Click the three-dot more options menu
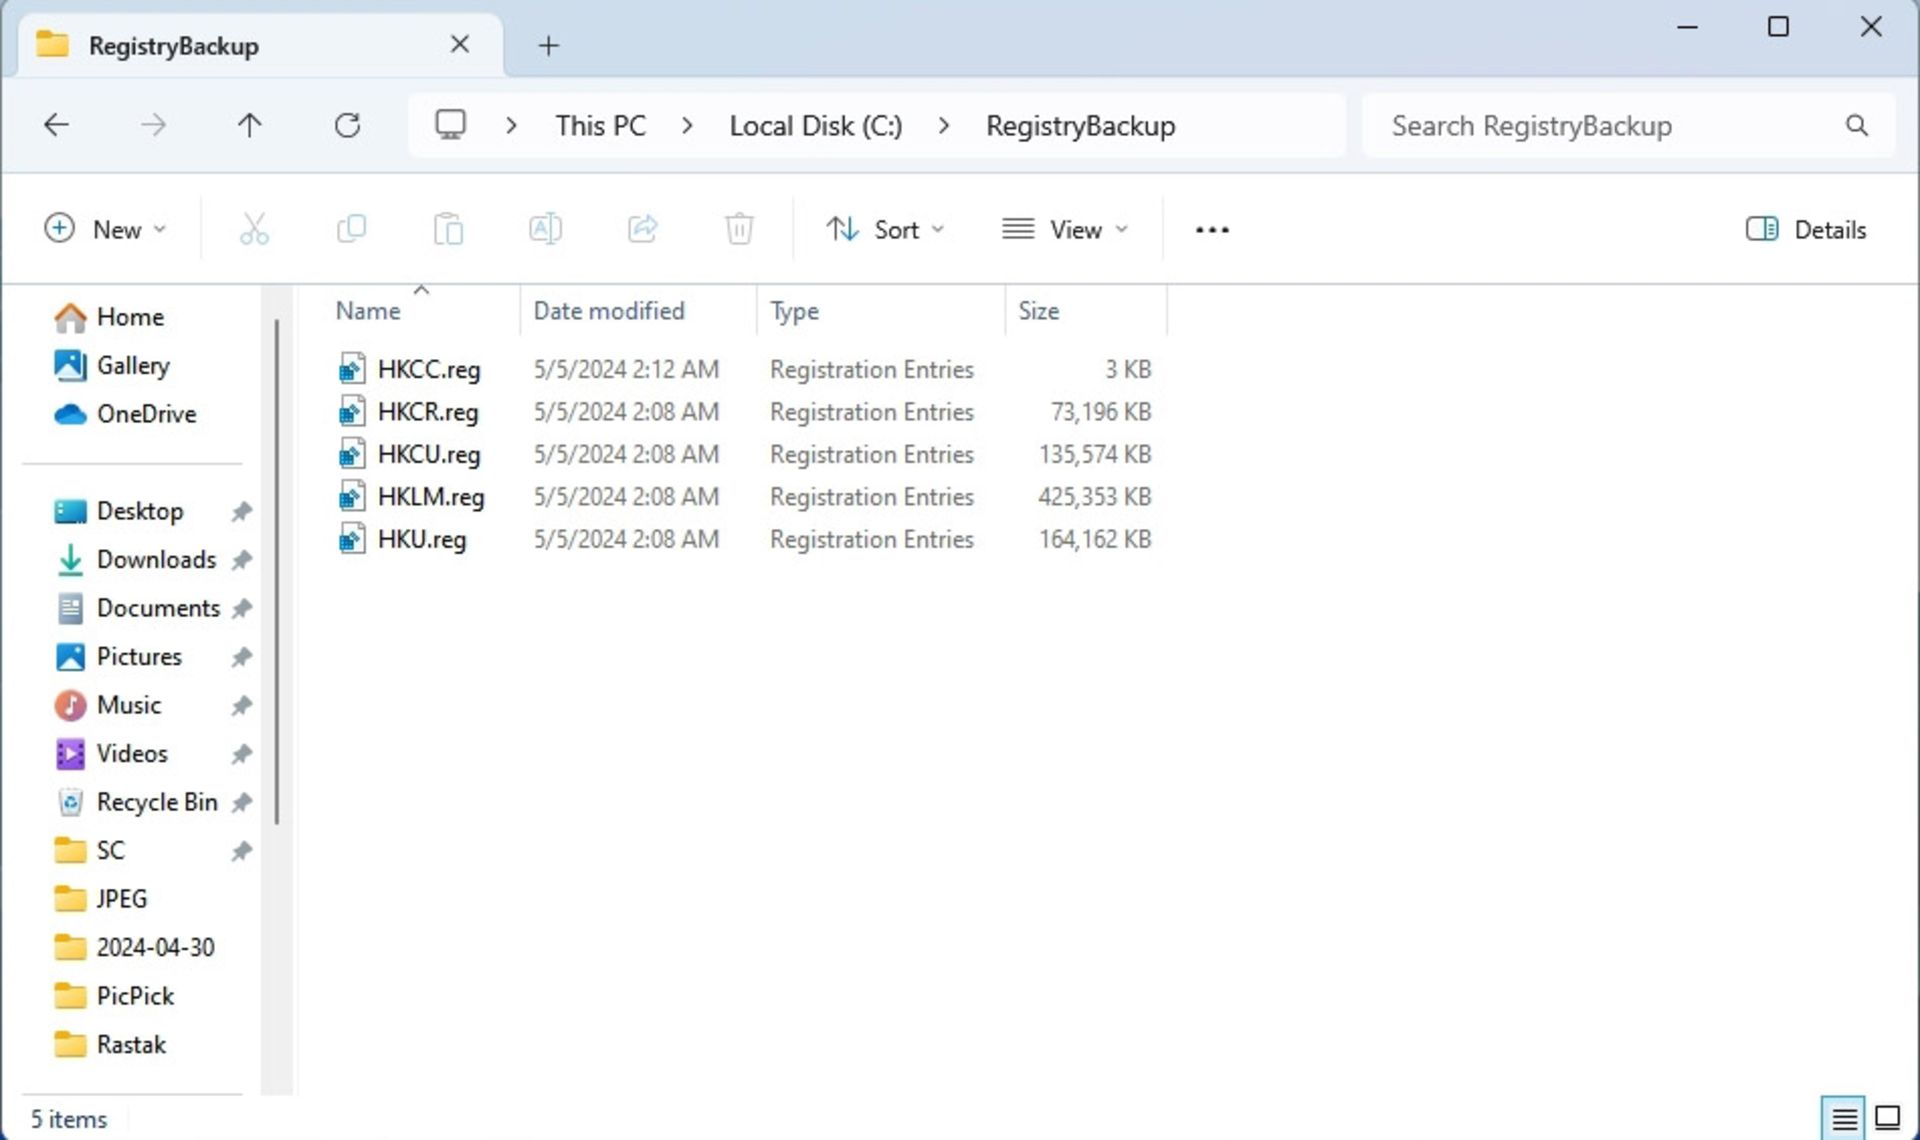This screenshot has width=1920, height=1140. click(x=1212, y=229)
